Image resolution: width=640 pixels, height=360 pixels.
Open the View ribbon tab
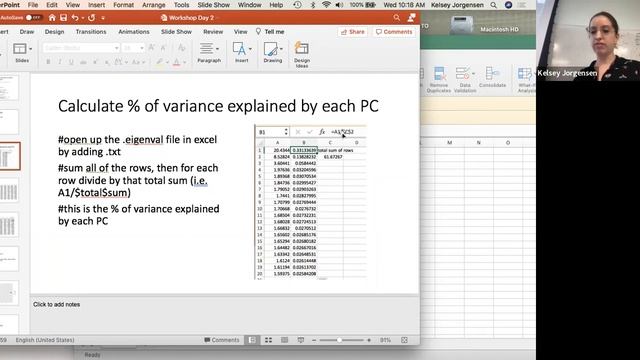pos(240,31)
